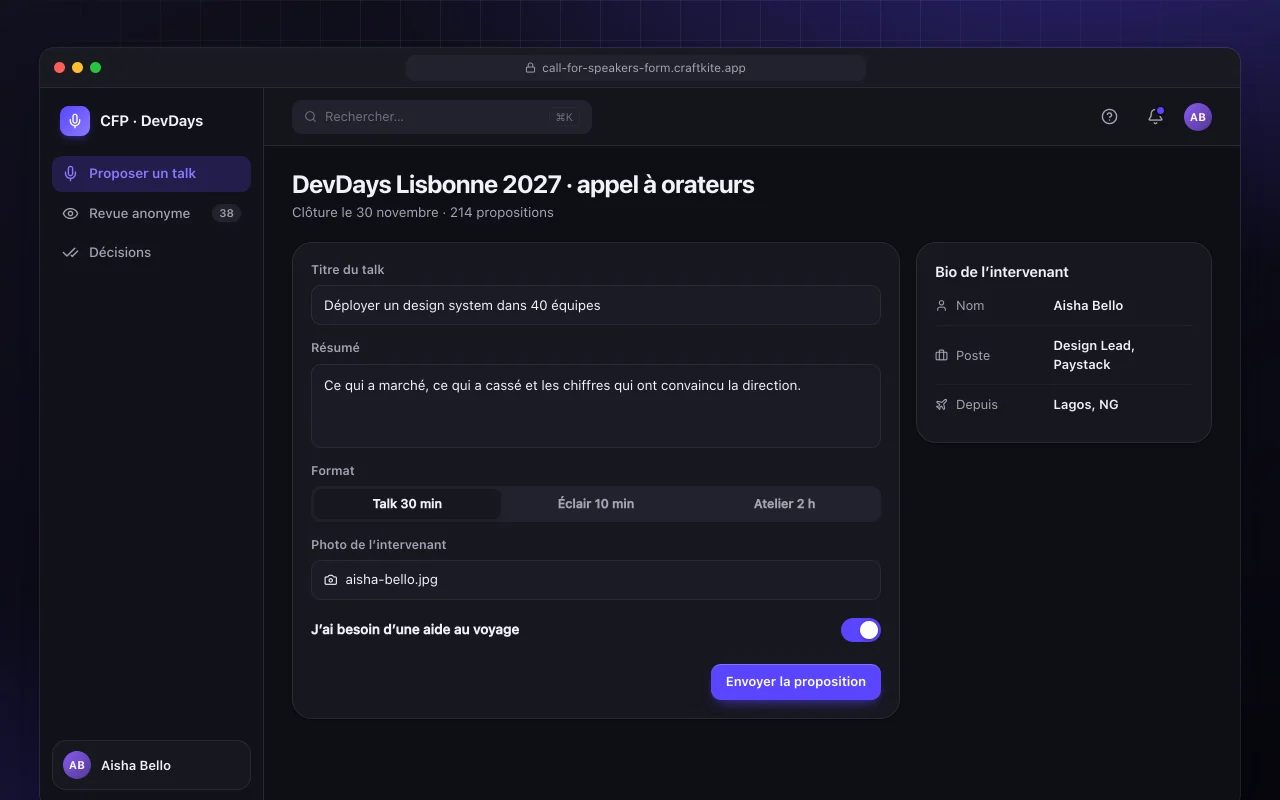The height and width of the screenshot is (800, 1280).
Task: Go to Proposer un talk
Action: click(x=151, y=174)
